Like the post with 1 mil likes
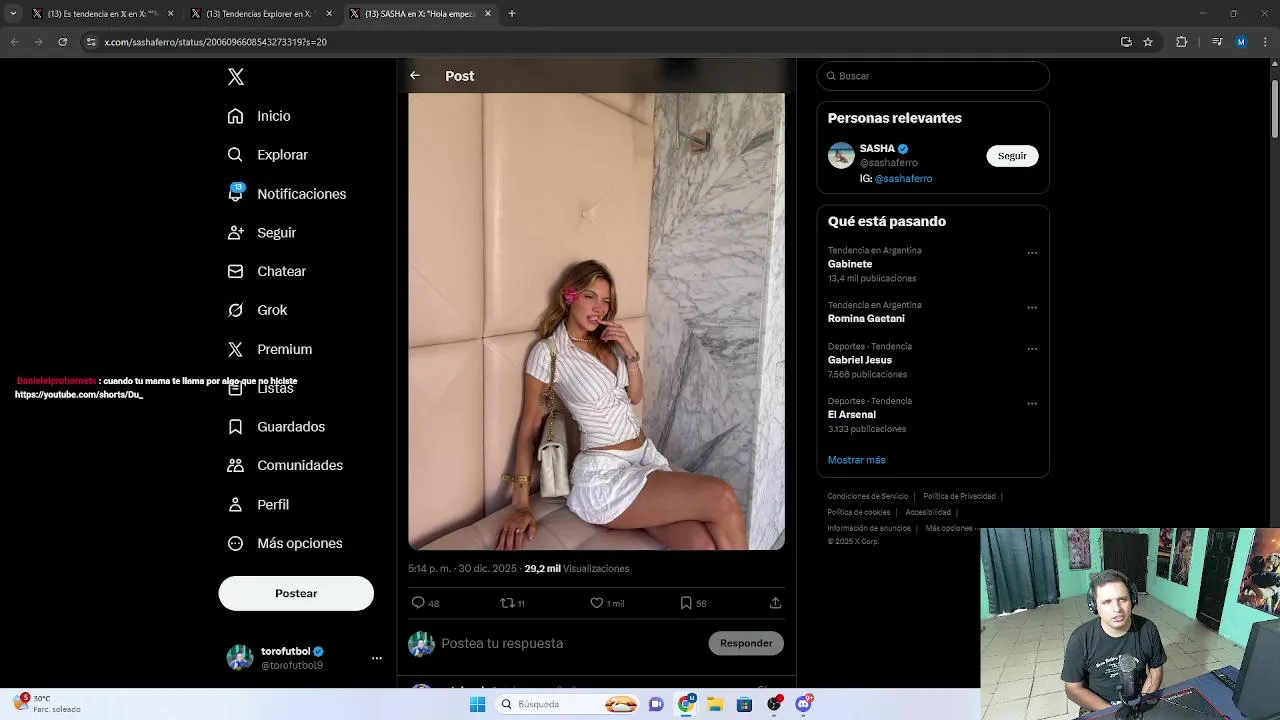The height and width of the screenshot is (720, 1280). tap(606, 603)
